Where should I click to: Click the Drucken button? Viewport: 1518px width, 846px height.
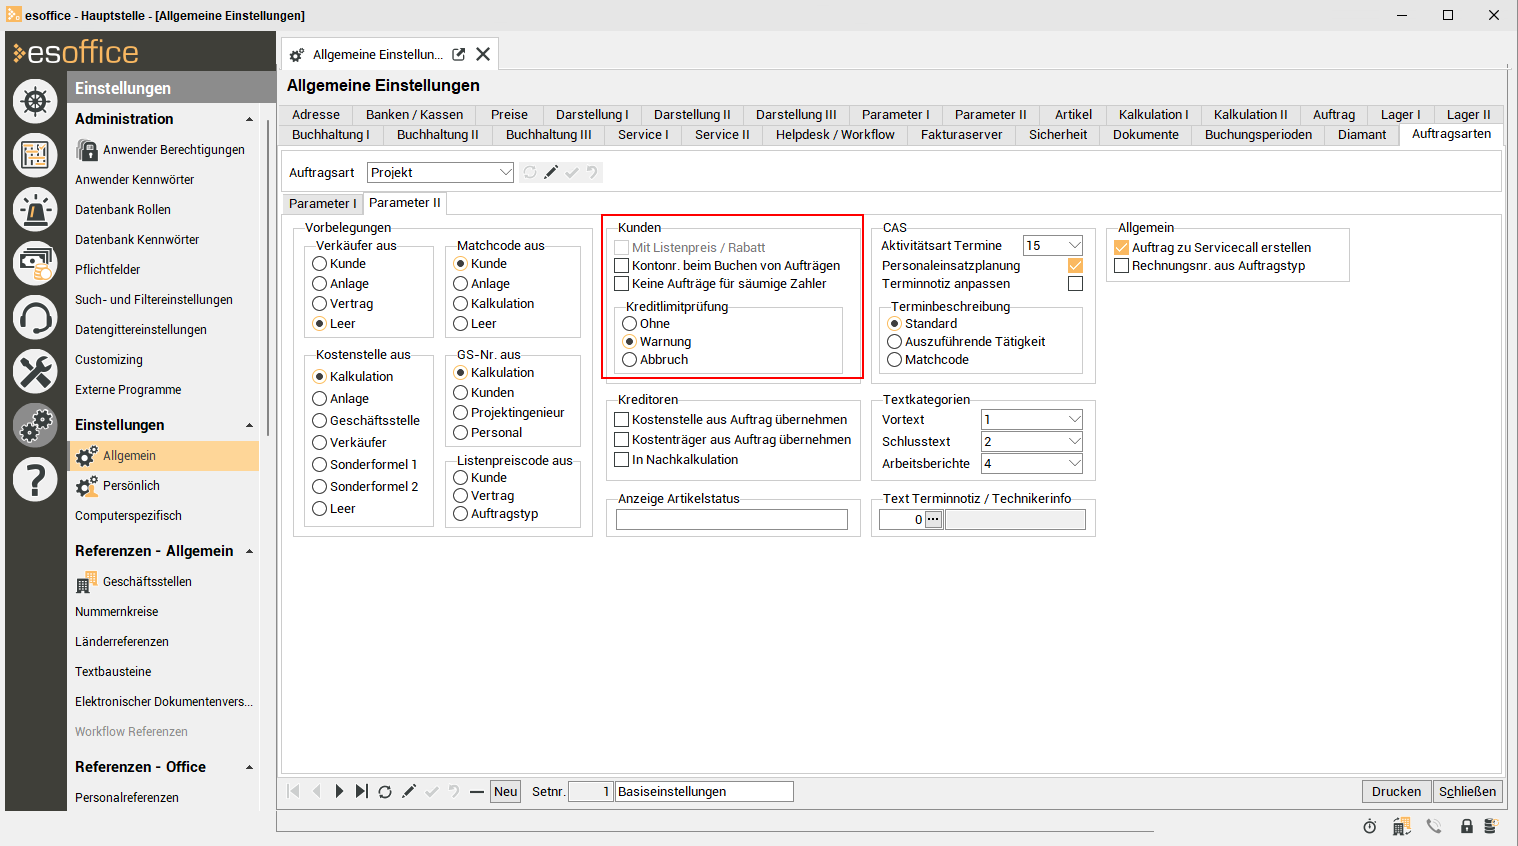tap(1396, 792)
